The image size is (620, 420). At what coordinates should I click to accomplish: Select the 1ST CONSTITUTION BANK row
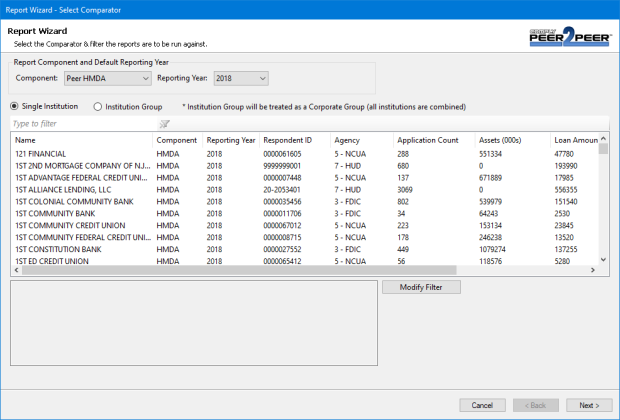(304, 249)
